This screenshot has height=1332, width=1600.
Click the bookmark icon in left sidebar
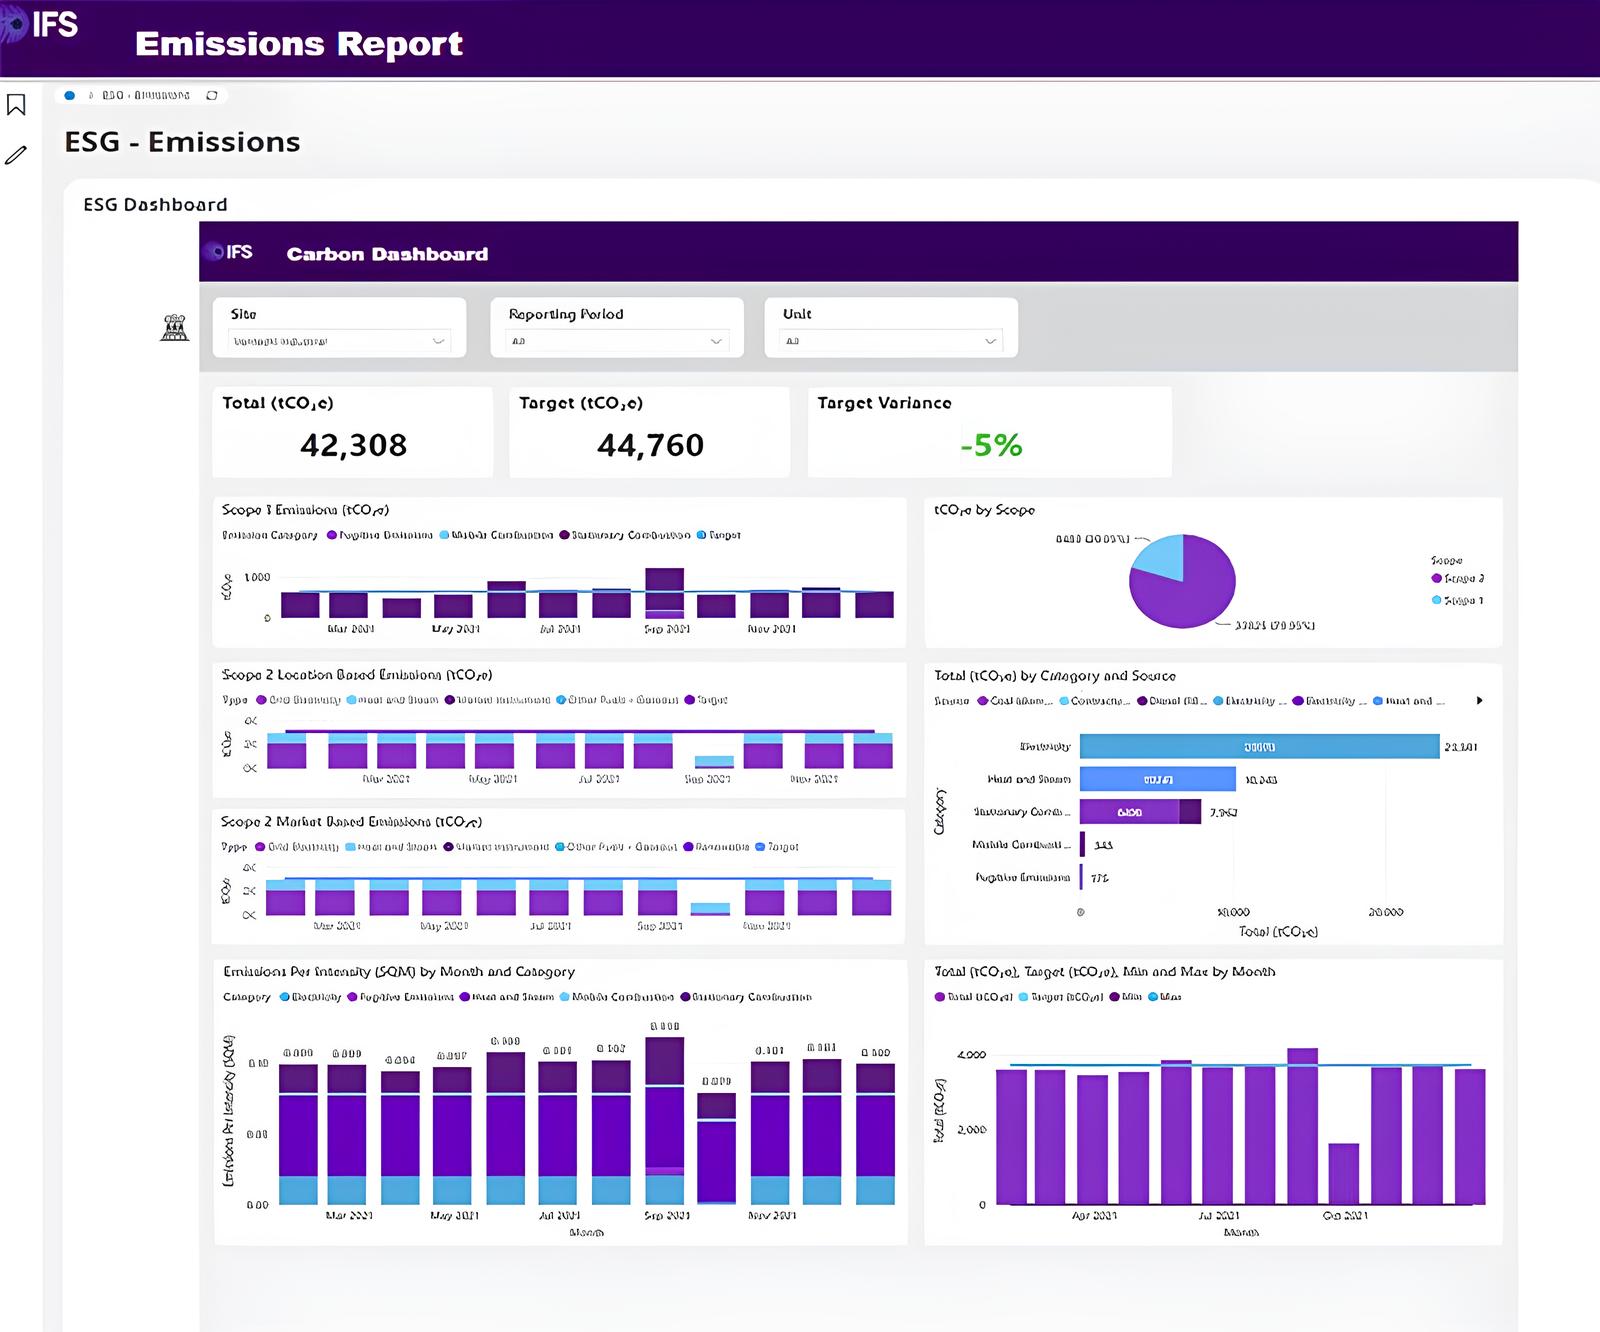tap(17, 105)
